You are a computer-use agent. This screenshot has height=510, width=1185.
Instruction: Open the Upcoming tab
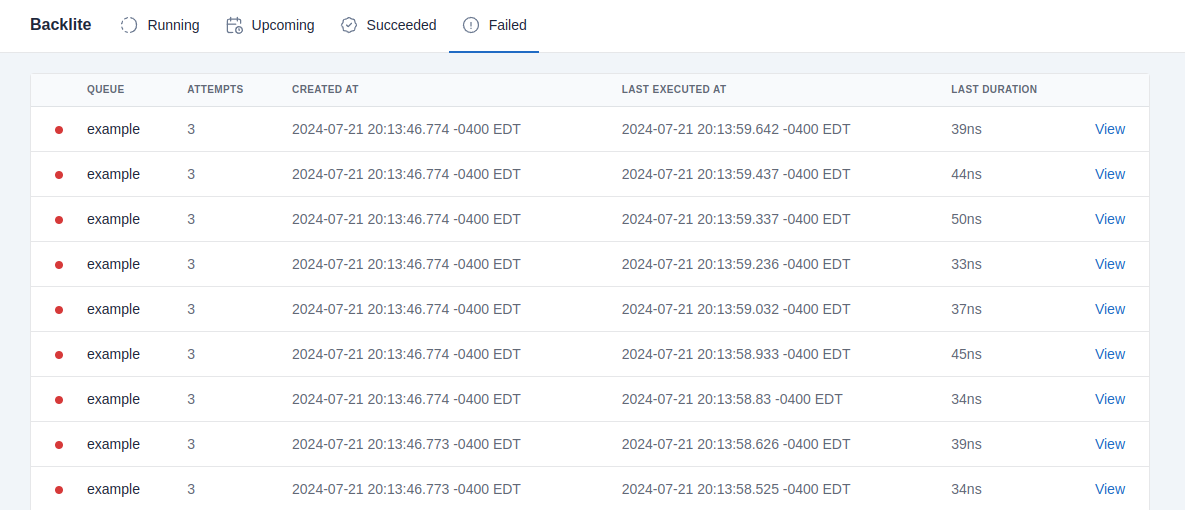point(283,25)
